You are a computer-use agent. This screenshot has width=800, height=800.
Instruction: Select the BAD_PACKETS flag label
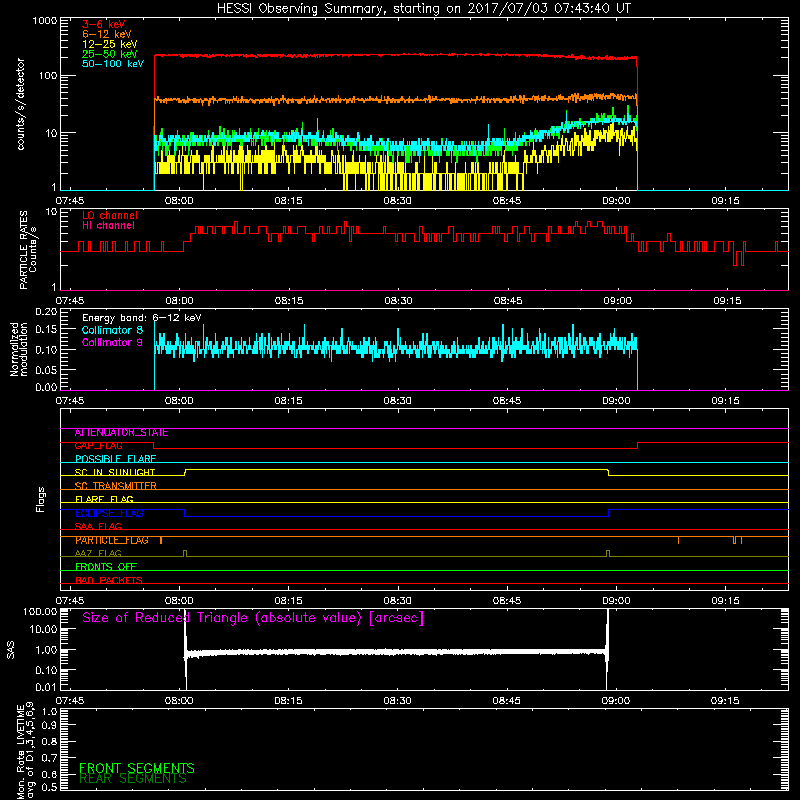click(x=109, y=580)
